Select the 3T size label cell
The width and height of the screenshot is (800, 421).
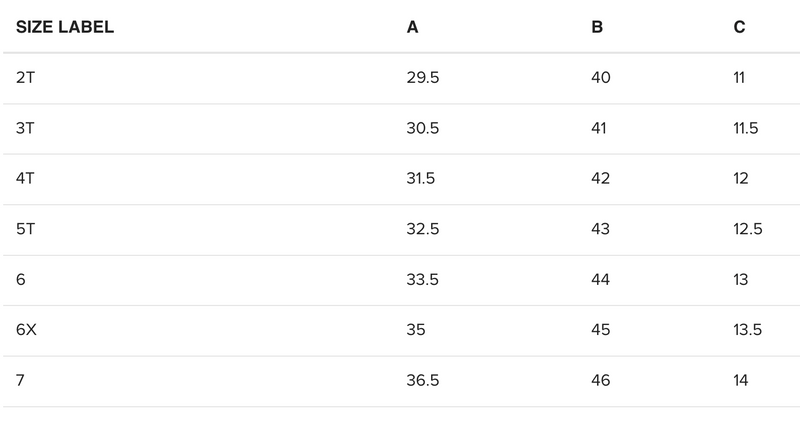coord(25,128)
